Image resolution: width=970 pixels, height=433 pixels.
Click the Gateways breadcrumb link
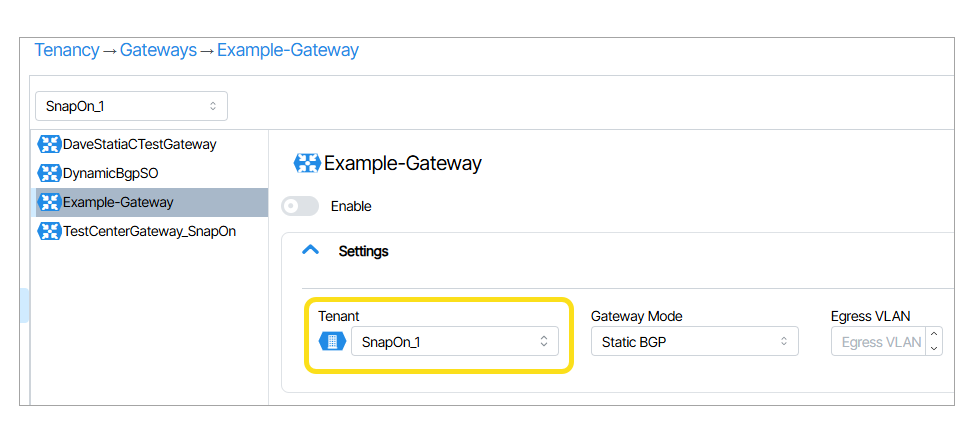[158, 50]
